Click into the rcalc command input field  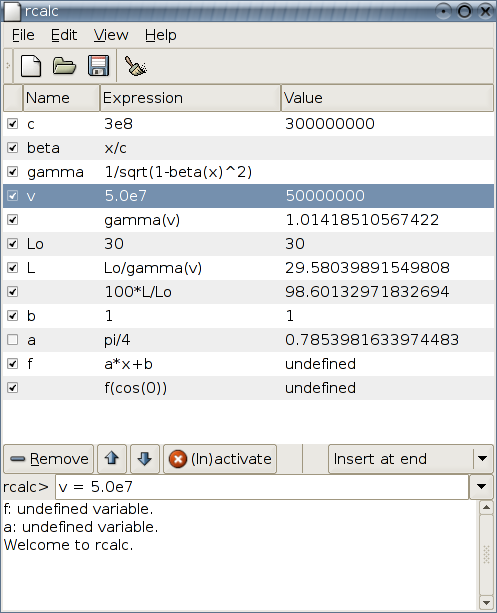coord(262,487)
